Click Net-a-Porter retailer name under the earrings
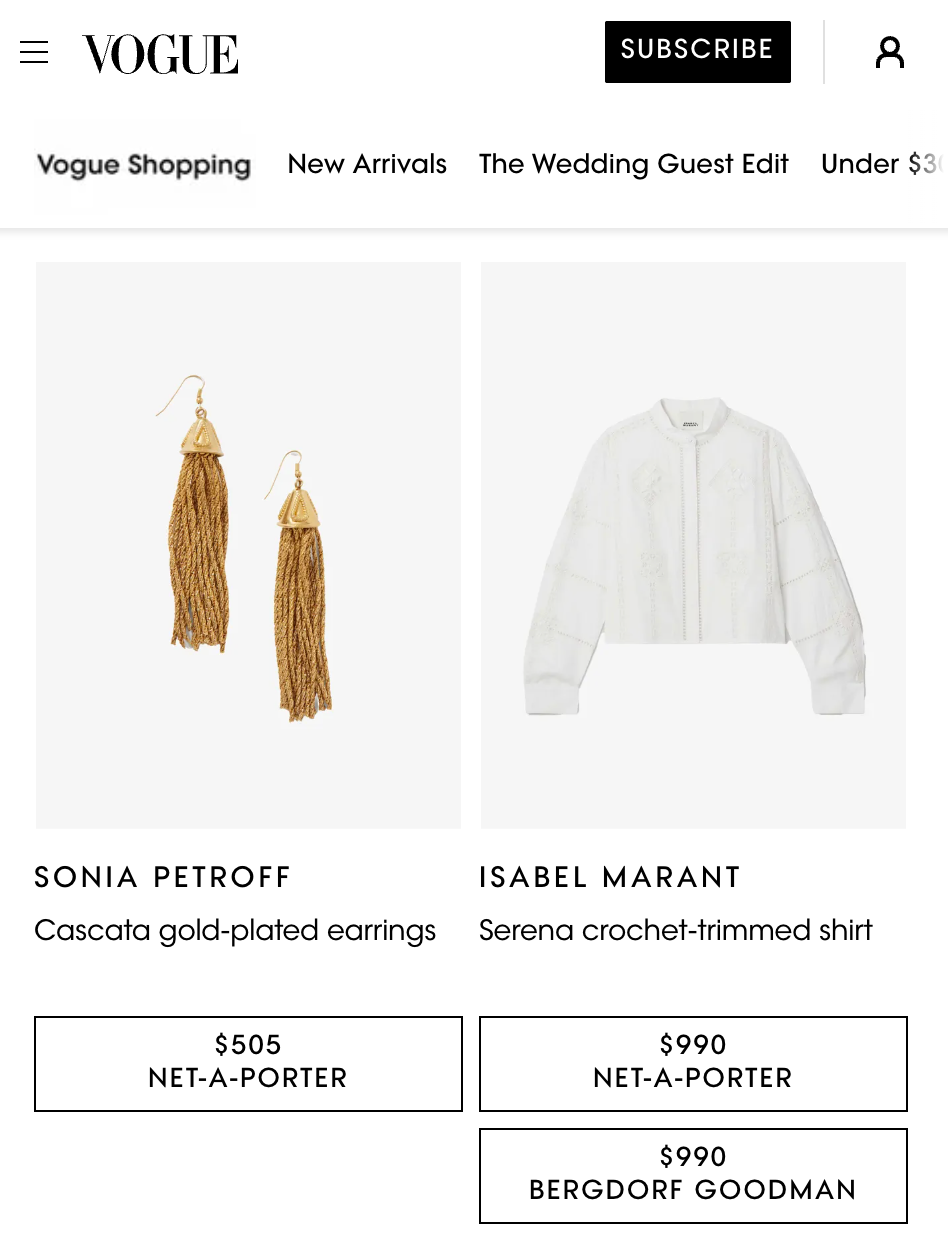Image resolution: width=948 pixels, height=1236 pixels. tap(248, 1078)
